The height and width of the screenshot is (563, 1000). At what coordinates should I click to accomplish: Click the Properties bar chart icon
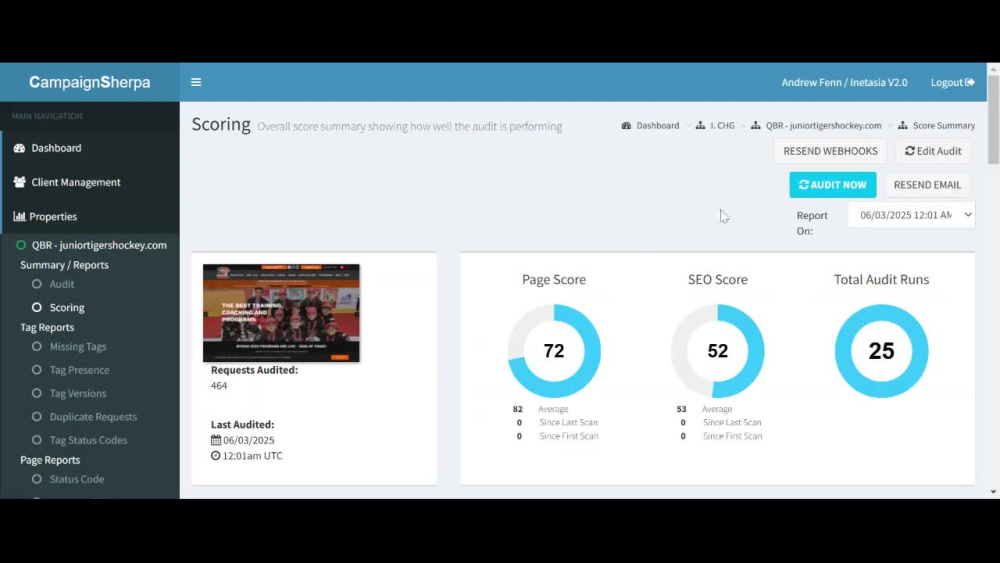click(19, 216)
